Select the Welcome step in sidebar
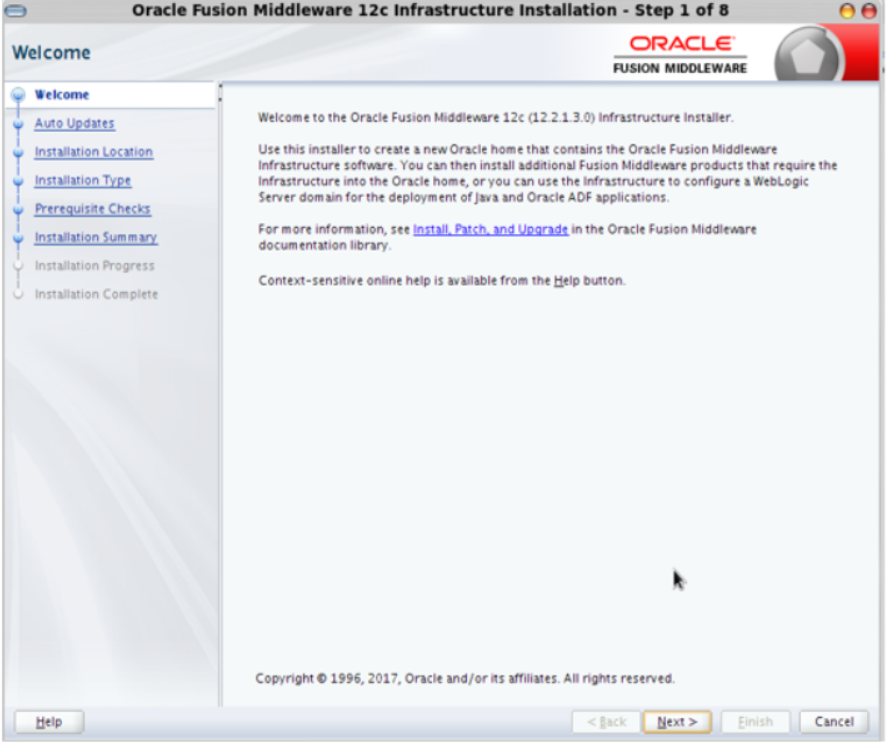The height and width of the screenshot is (746, 889). click(x=62, y=95)
